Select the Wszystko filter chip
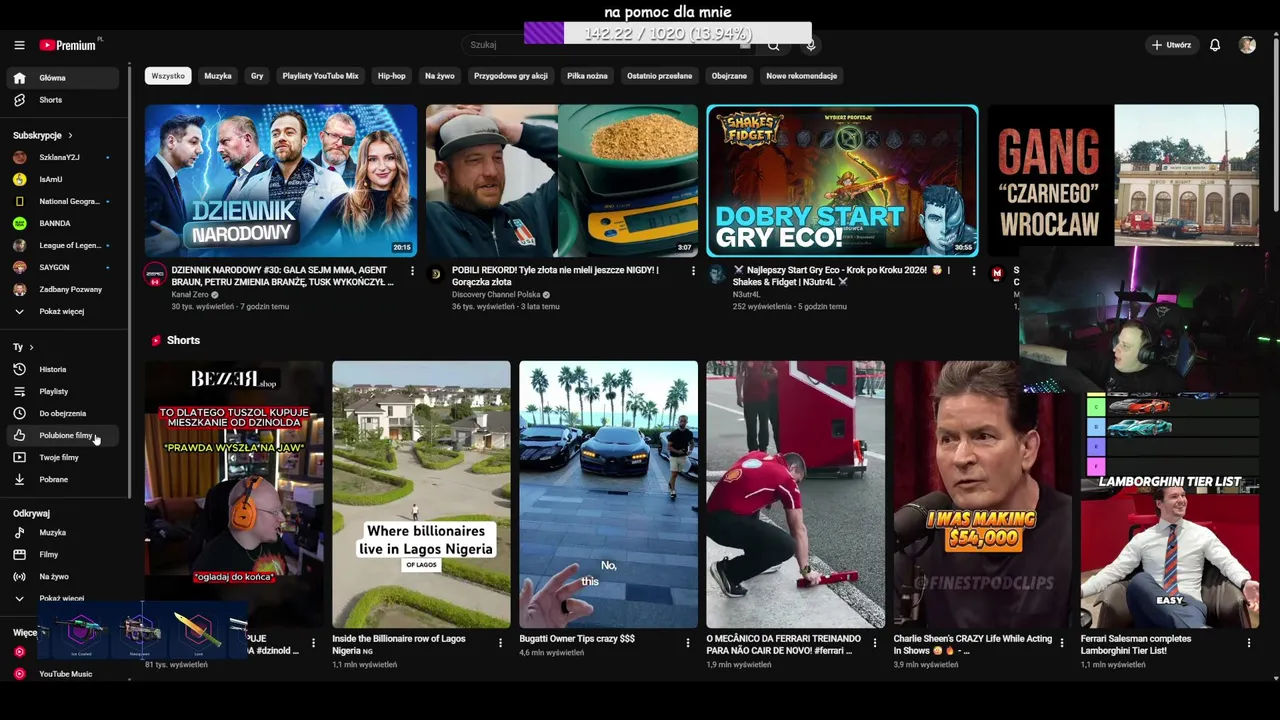This screenshot has height=720, width=1280. pos(168,76)
